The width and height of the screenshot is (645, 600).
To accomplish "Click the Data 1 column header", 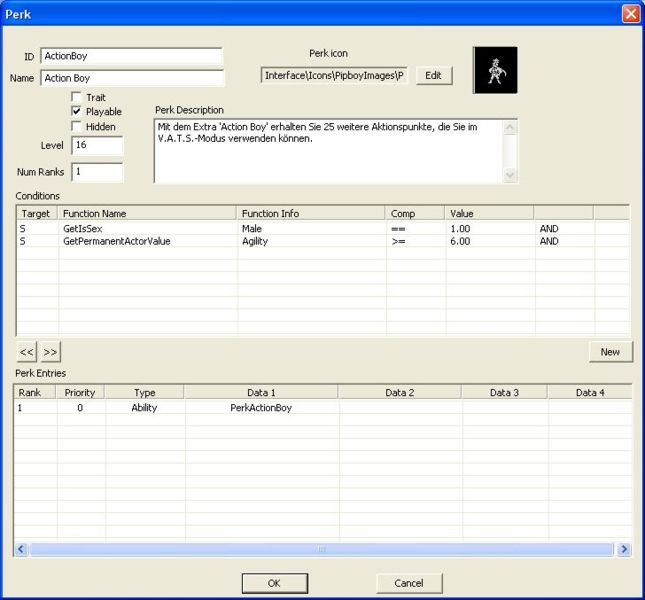I will click(x=261, y=393).
